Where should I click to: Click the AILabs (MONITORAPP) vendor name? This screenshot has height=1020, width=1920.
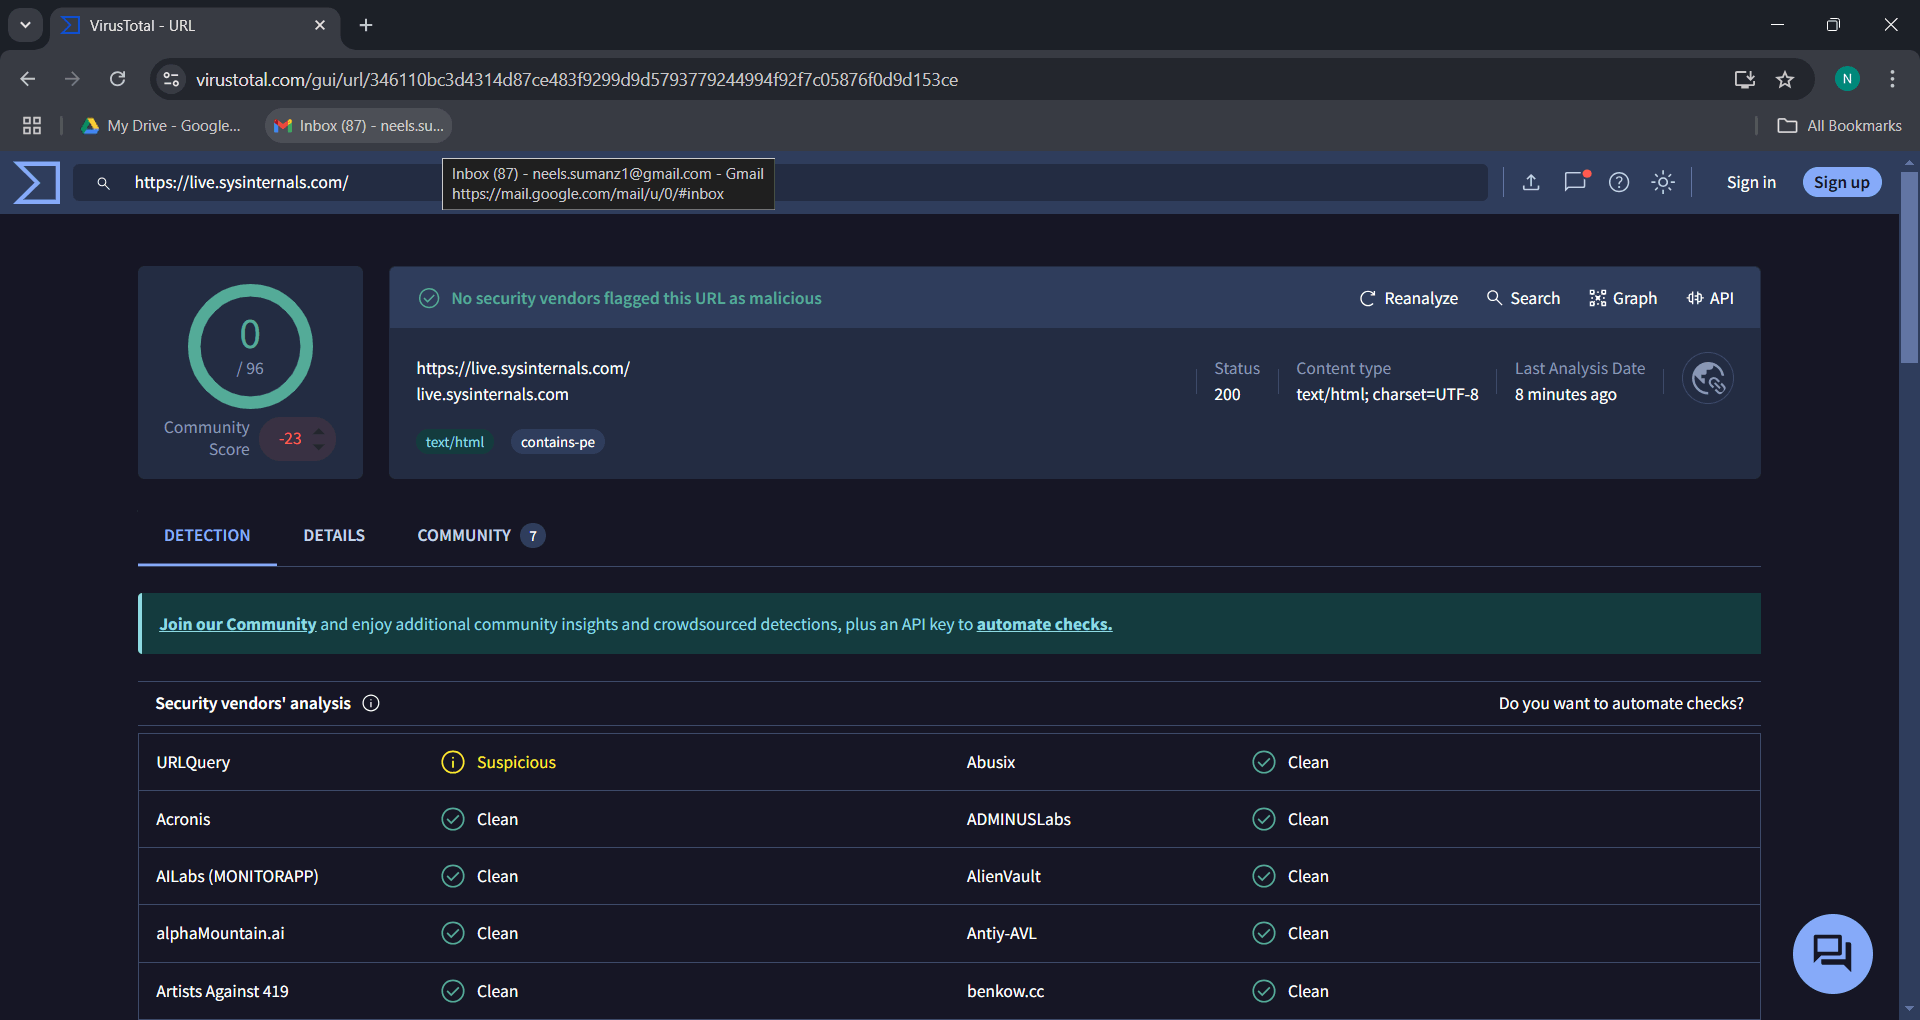(x=237, y=876)
